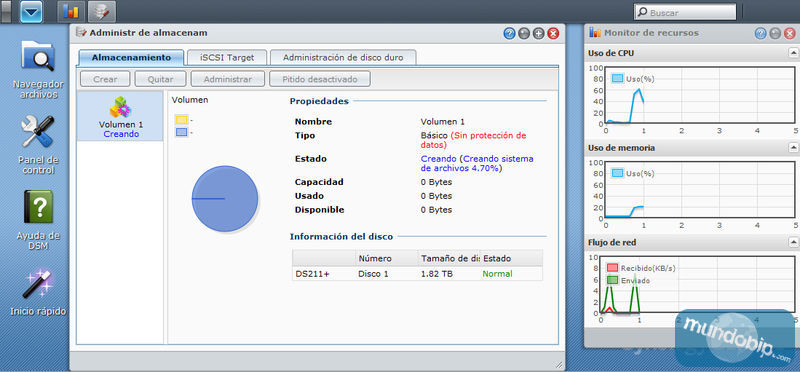The height and width of the screenshot is (372, 800).
Task: Collapse the Uso de memoria section
Action: click(x=793, y=147)
